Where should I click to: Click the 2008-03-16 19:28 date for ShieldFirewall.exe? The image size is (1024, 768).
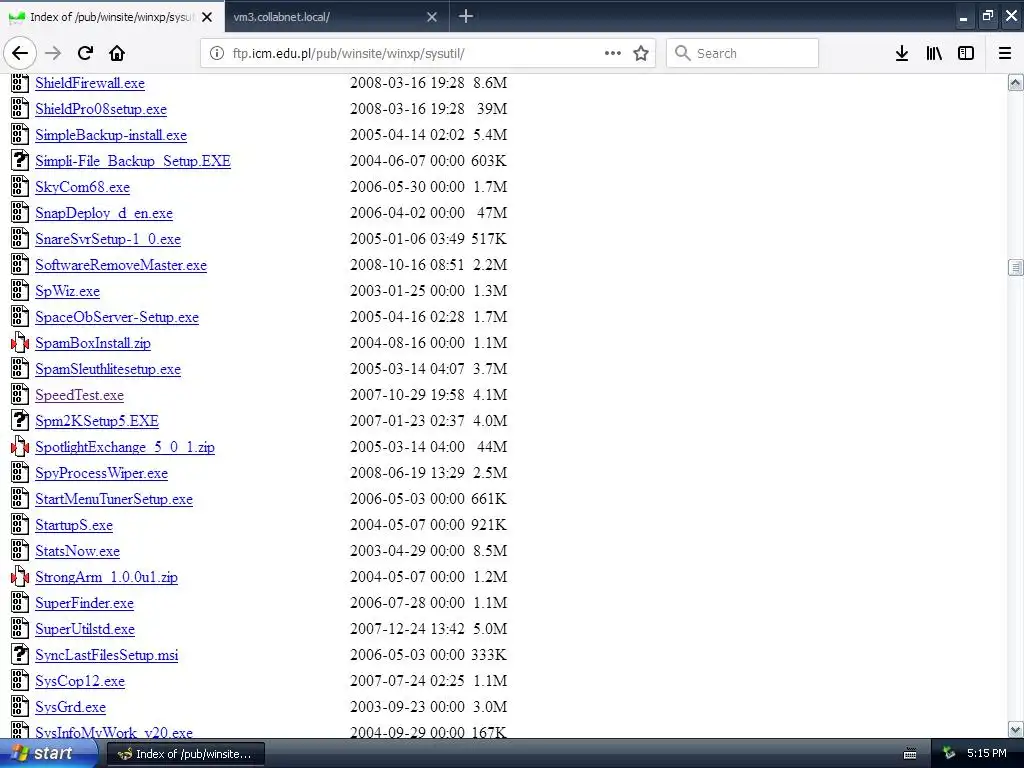coord(407,82)
